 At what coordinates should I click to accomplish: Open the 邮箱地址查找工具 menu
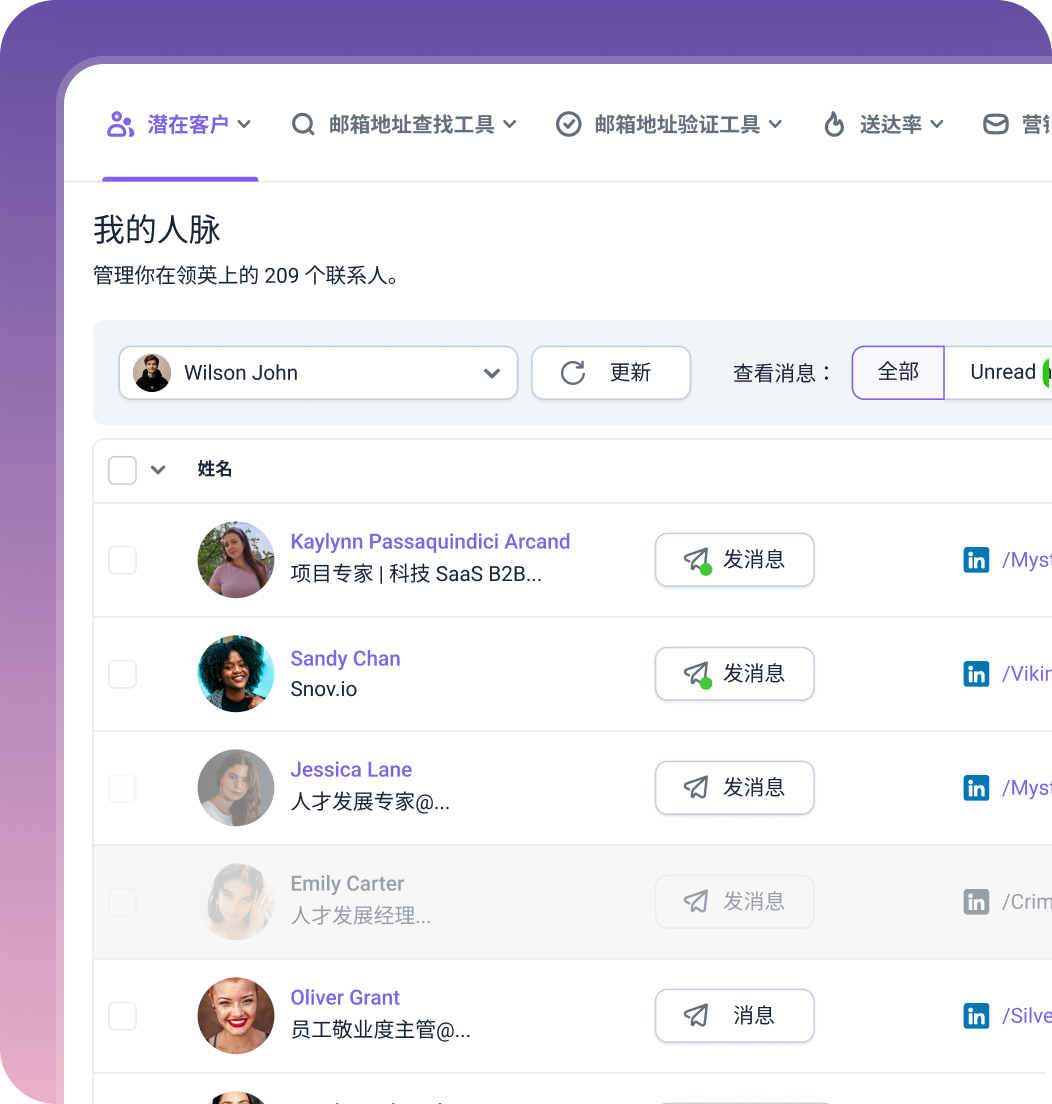click(x=404, y=125)
